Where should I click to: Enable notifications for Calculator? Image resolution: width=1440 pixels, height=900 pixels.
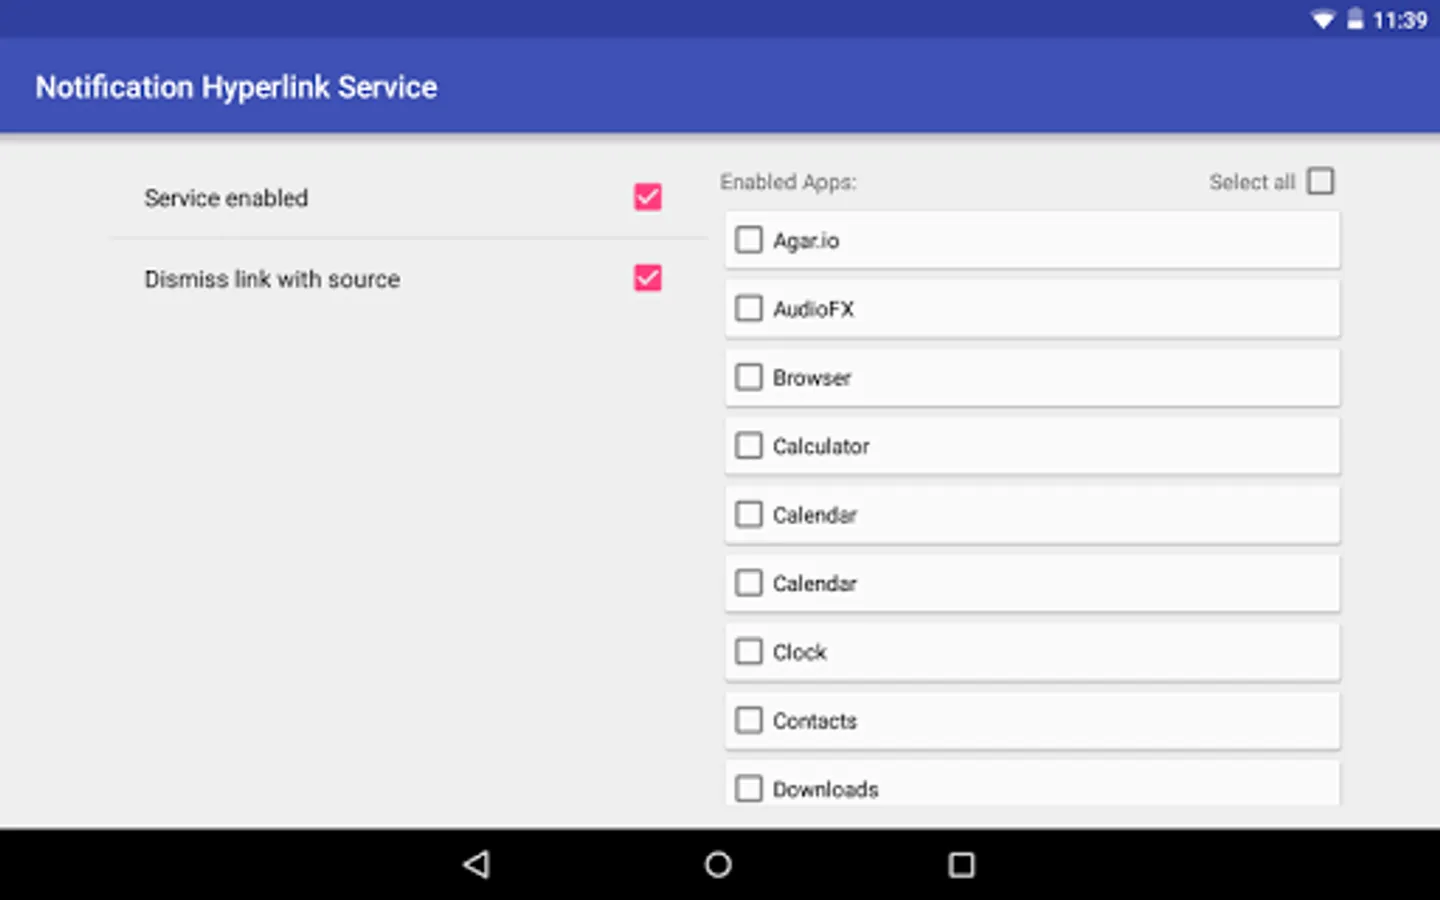(748, 445)
